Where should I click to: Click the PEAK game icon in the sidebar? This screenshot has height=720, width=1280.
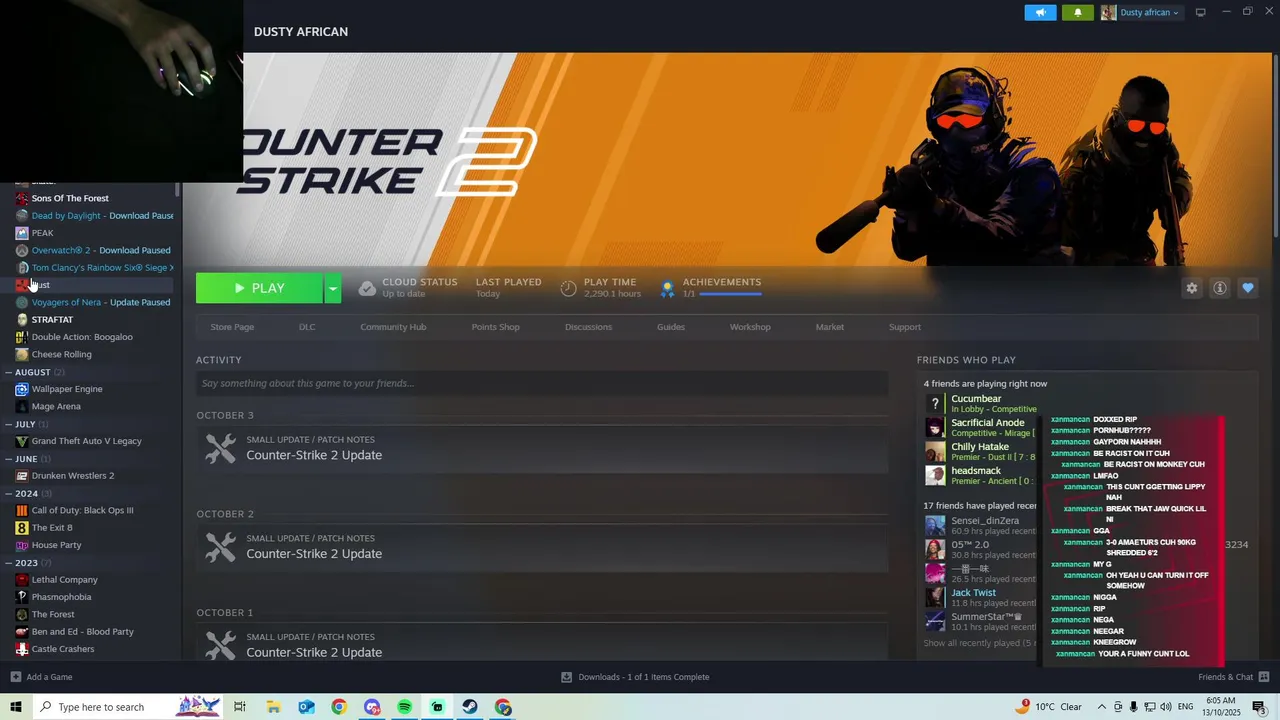(x=22, y=233)
